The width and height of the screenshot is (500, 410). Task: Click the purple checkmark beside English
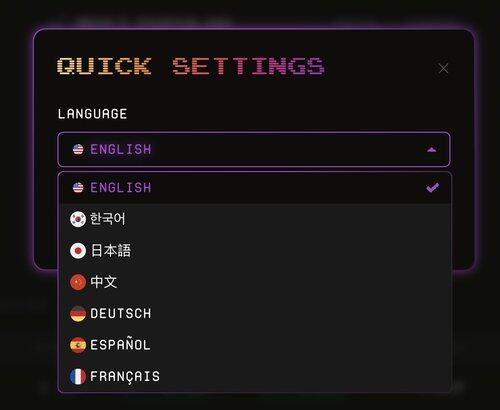433,188
